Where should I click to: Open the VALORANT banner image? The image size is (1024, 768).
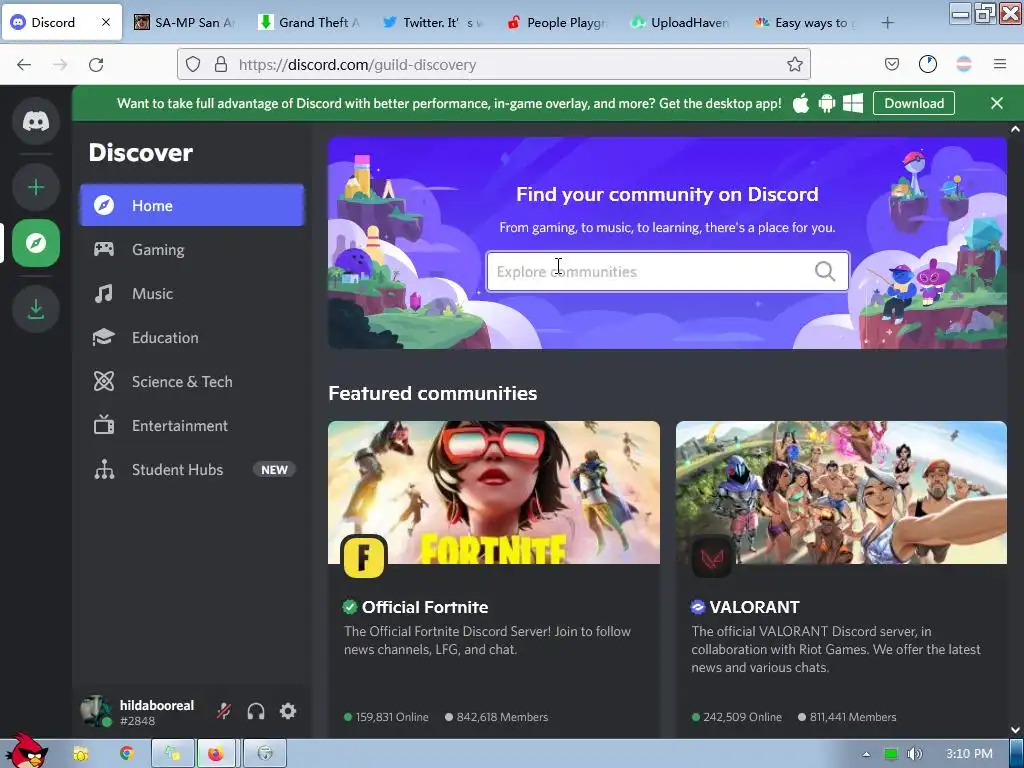[x=841, y=492]
